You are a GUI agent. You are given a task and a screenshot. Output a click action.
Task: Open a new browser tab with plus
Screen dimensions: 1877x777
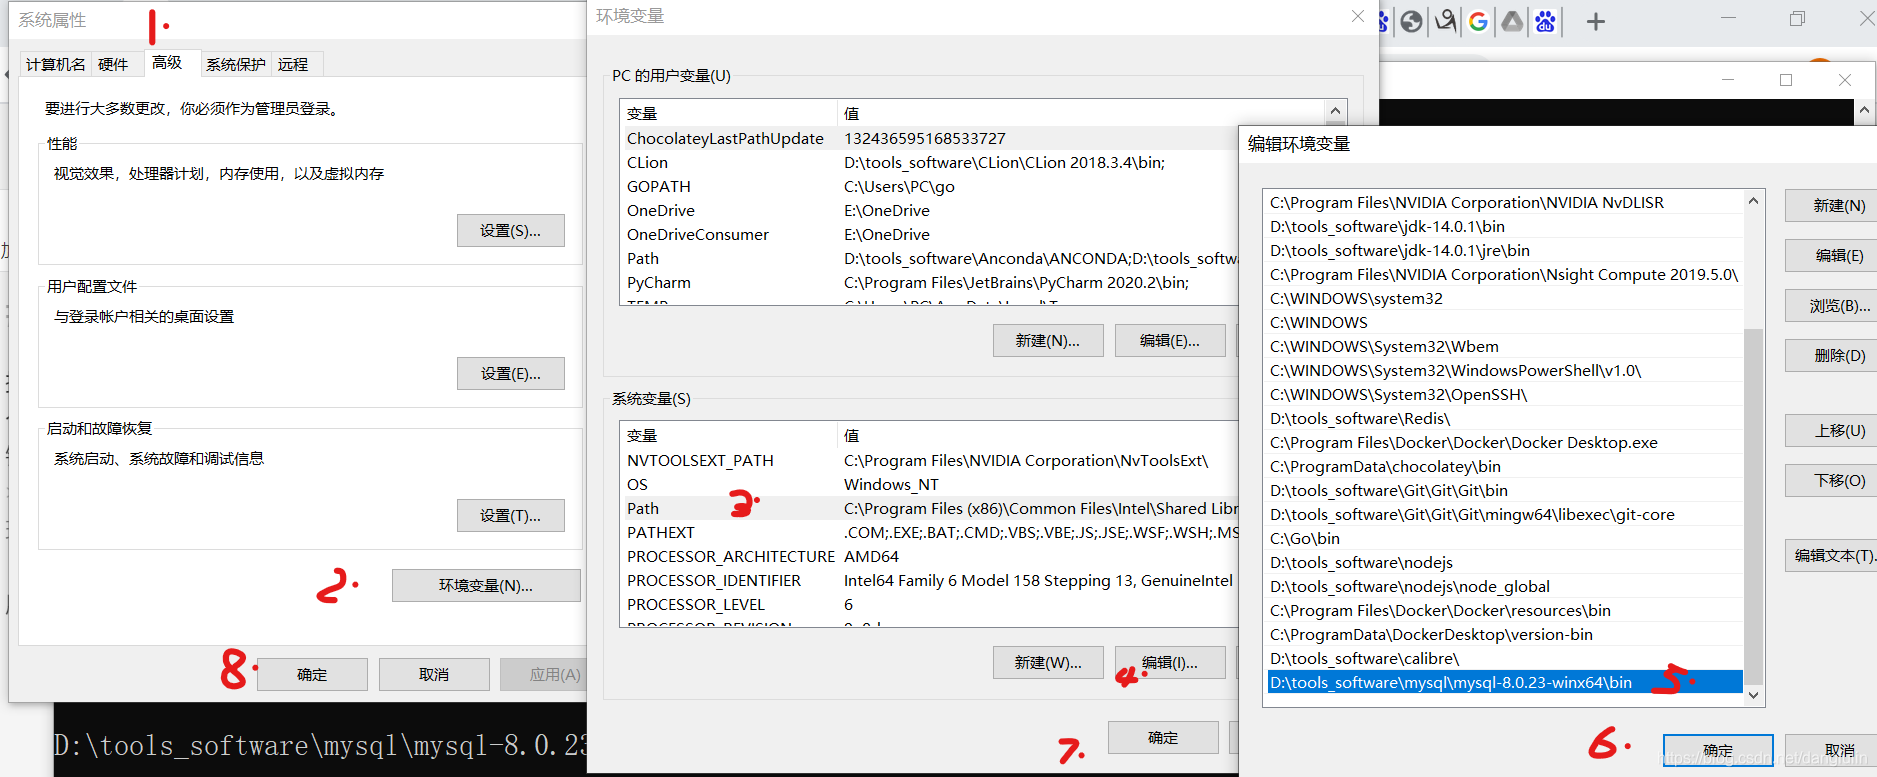[1596, 21]
